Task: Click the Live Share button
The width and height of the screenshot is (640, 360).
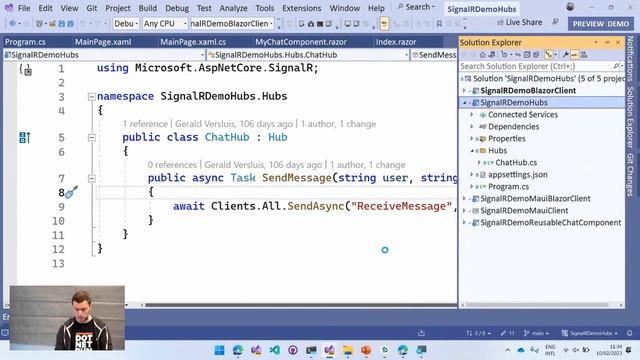Action: point(519,22)
